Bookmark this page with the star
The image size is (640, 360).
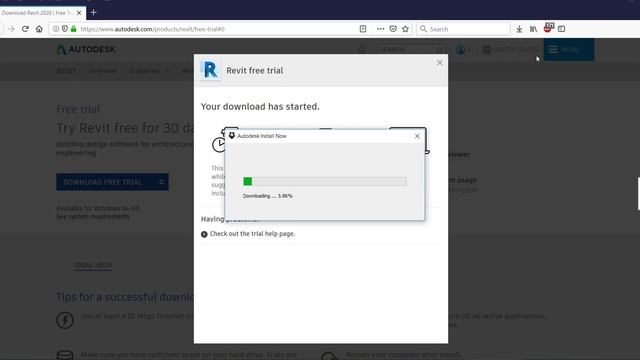(x=405, y=29)
